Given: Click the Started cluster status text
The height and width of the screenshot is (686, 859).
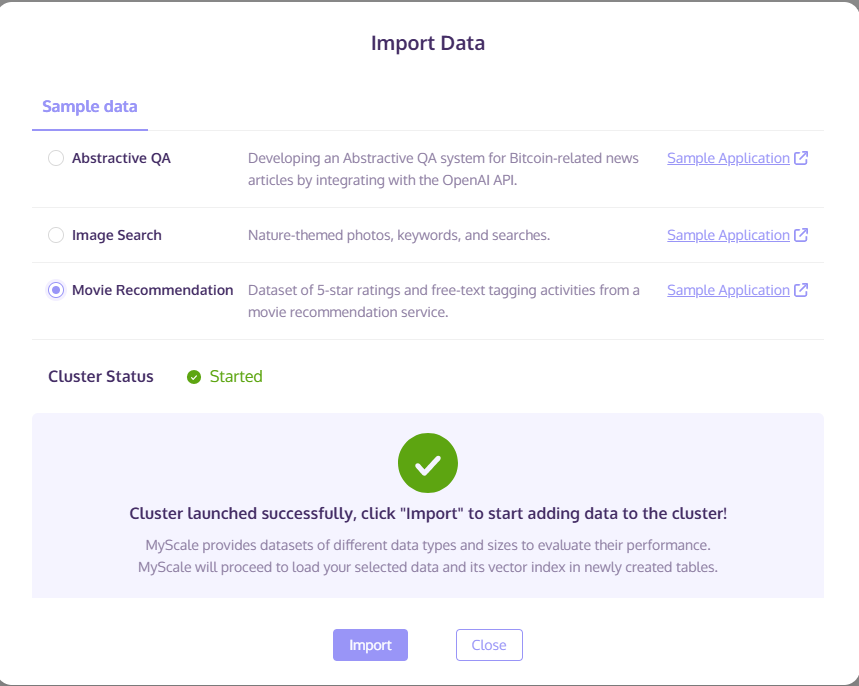Looking at the screenshot, I should 236,377.
